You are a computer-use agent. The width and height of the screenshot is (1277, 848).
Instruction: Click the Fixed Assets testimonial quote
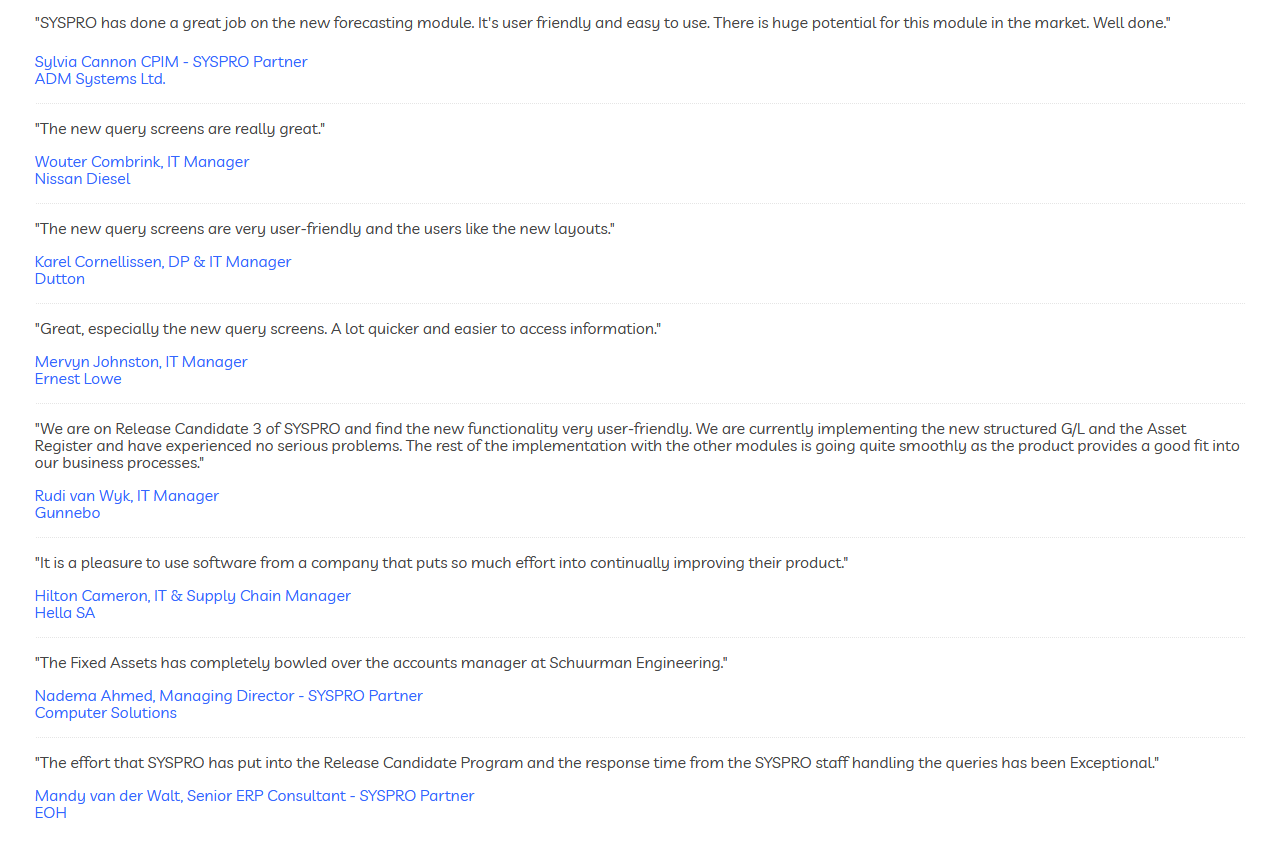[381, 663]
